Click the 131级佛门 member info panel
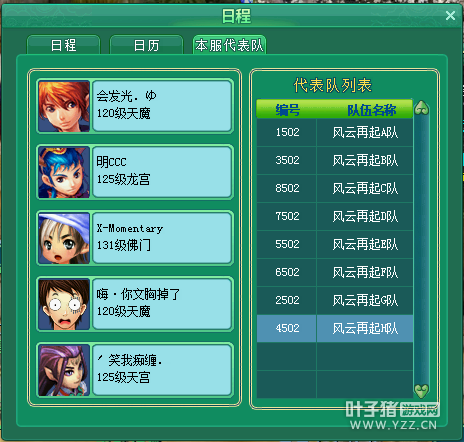 click(x=162, y=238)
